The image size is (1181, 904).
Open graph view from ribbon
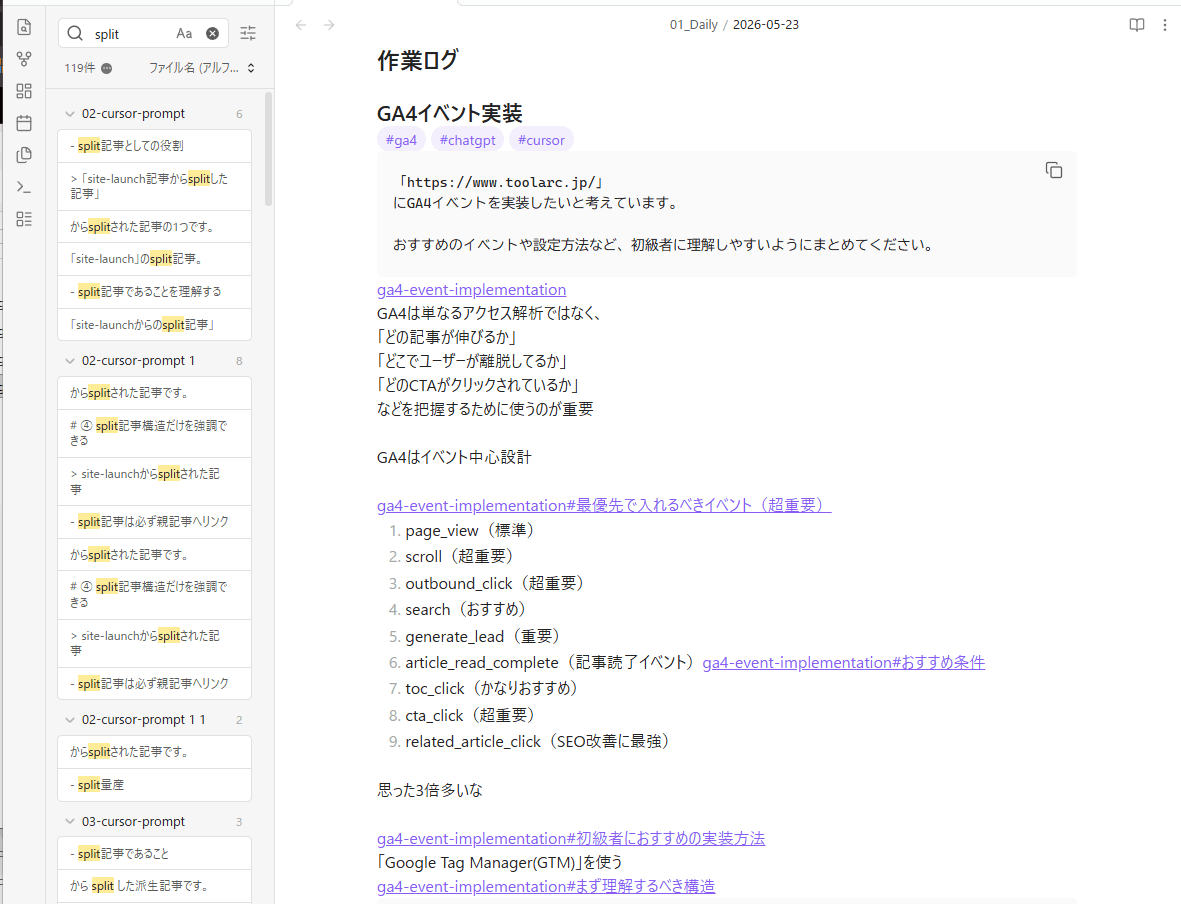[x=24, y=59]
